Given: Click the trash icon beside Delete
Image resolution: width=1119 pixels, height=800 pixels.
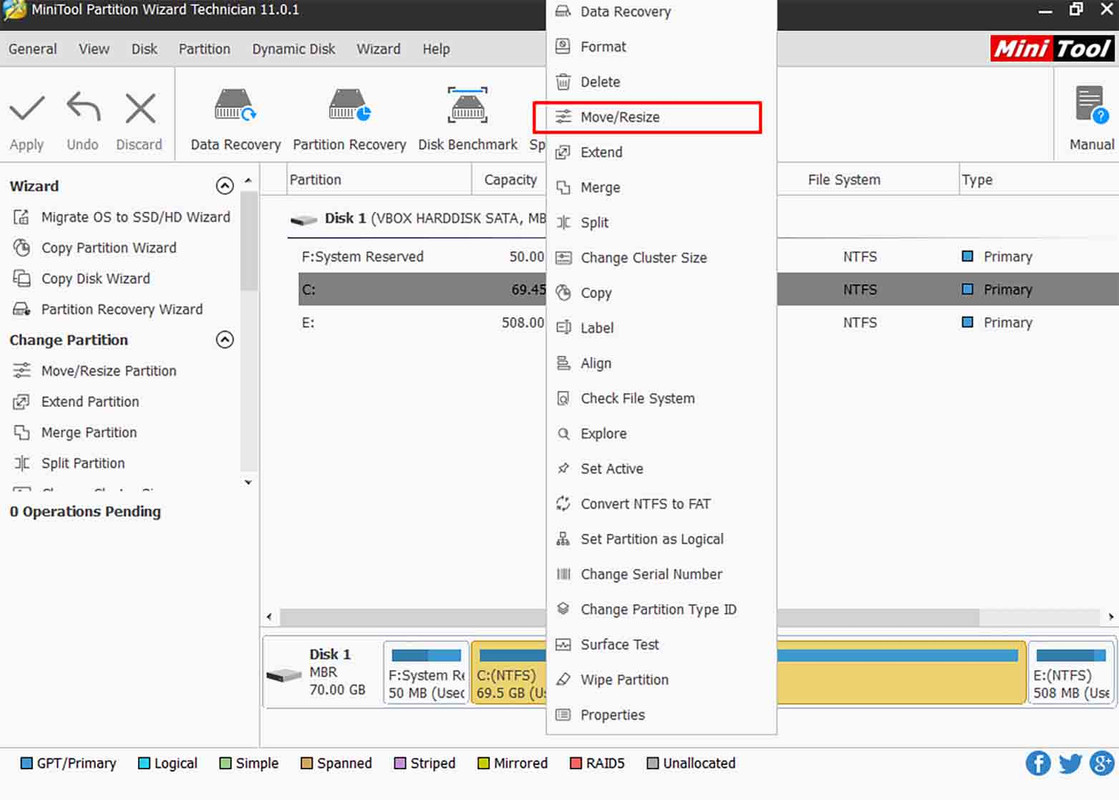Looking at the screenshot, I should coord(563,81).
